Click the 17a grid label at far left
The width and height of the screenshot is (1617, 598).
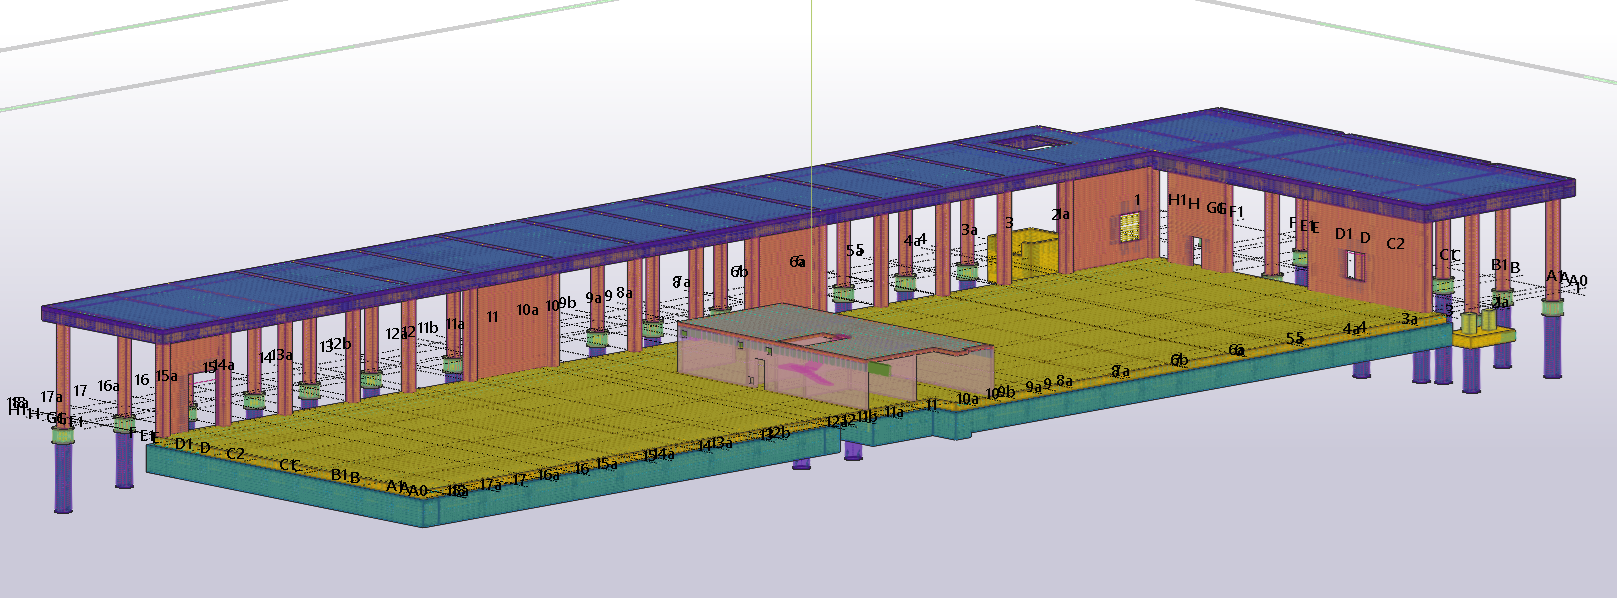(51, 397)
